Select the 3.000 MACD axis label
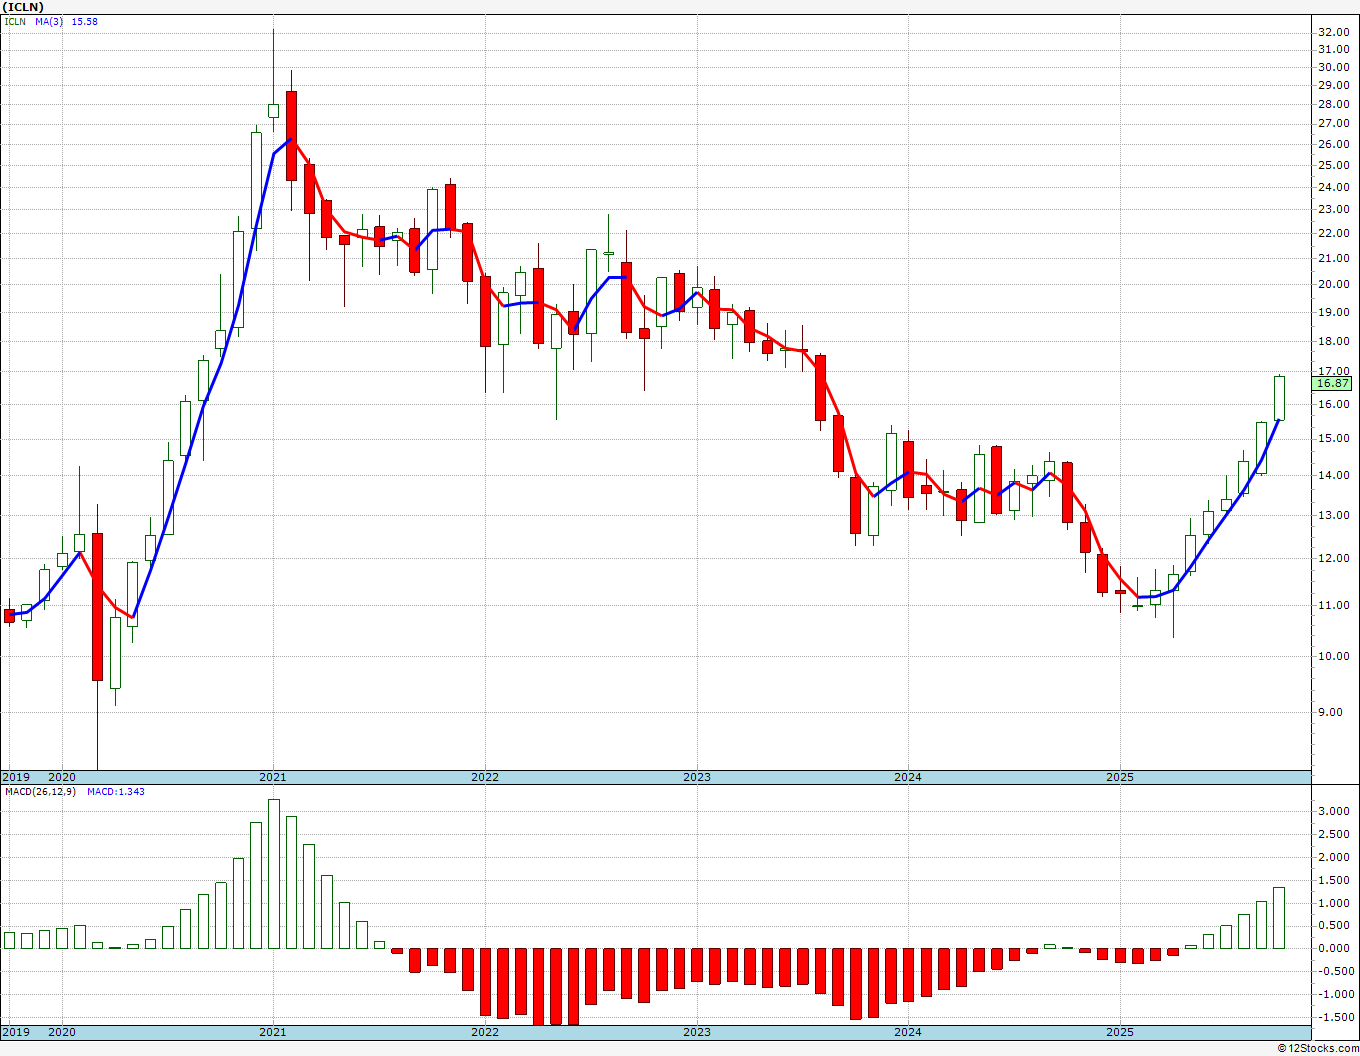This screenshot has height=1056, width=1360. [x=1333, y=811]
